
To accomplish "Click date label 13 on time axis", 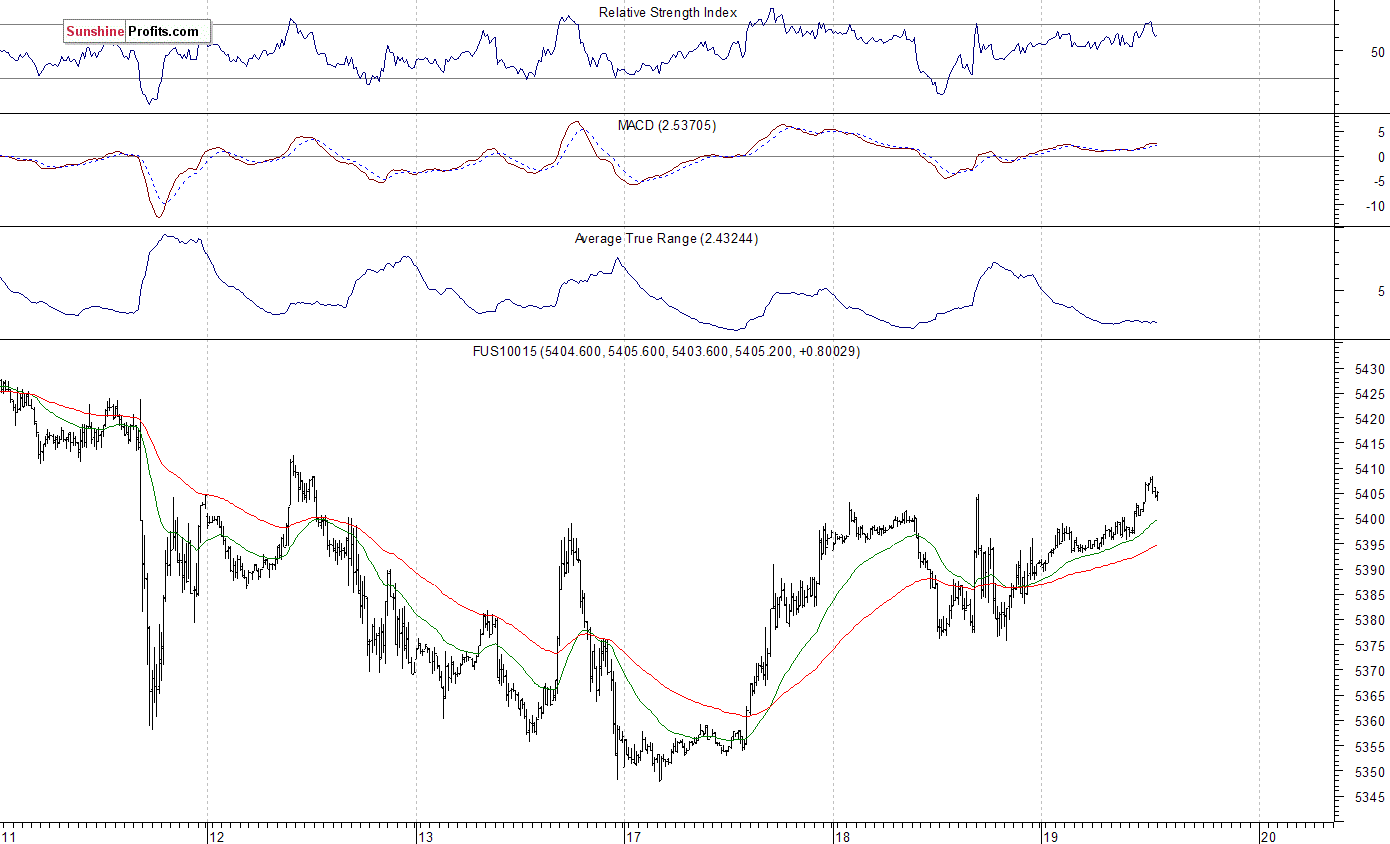I will pos(426,835).
